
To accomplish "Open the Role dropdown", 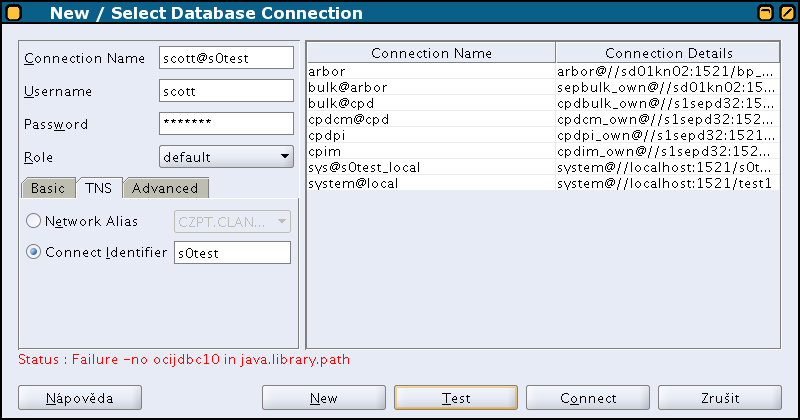I will [226, 157].
